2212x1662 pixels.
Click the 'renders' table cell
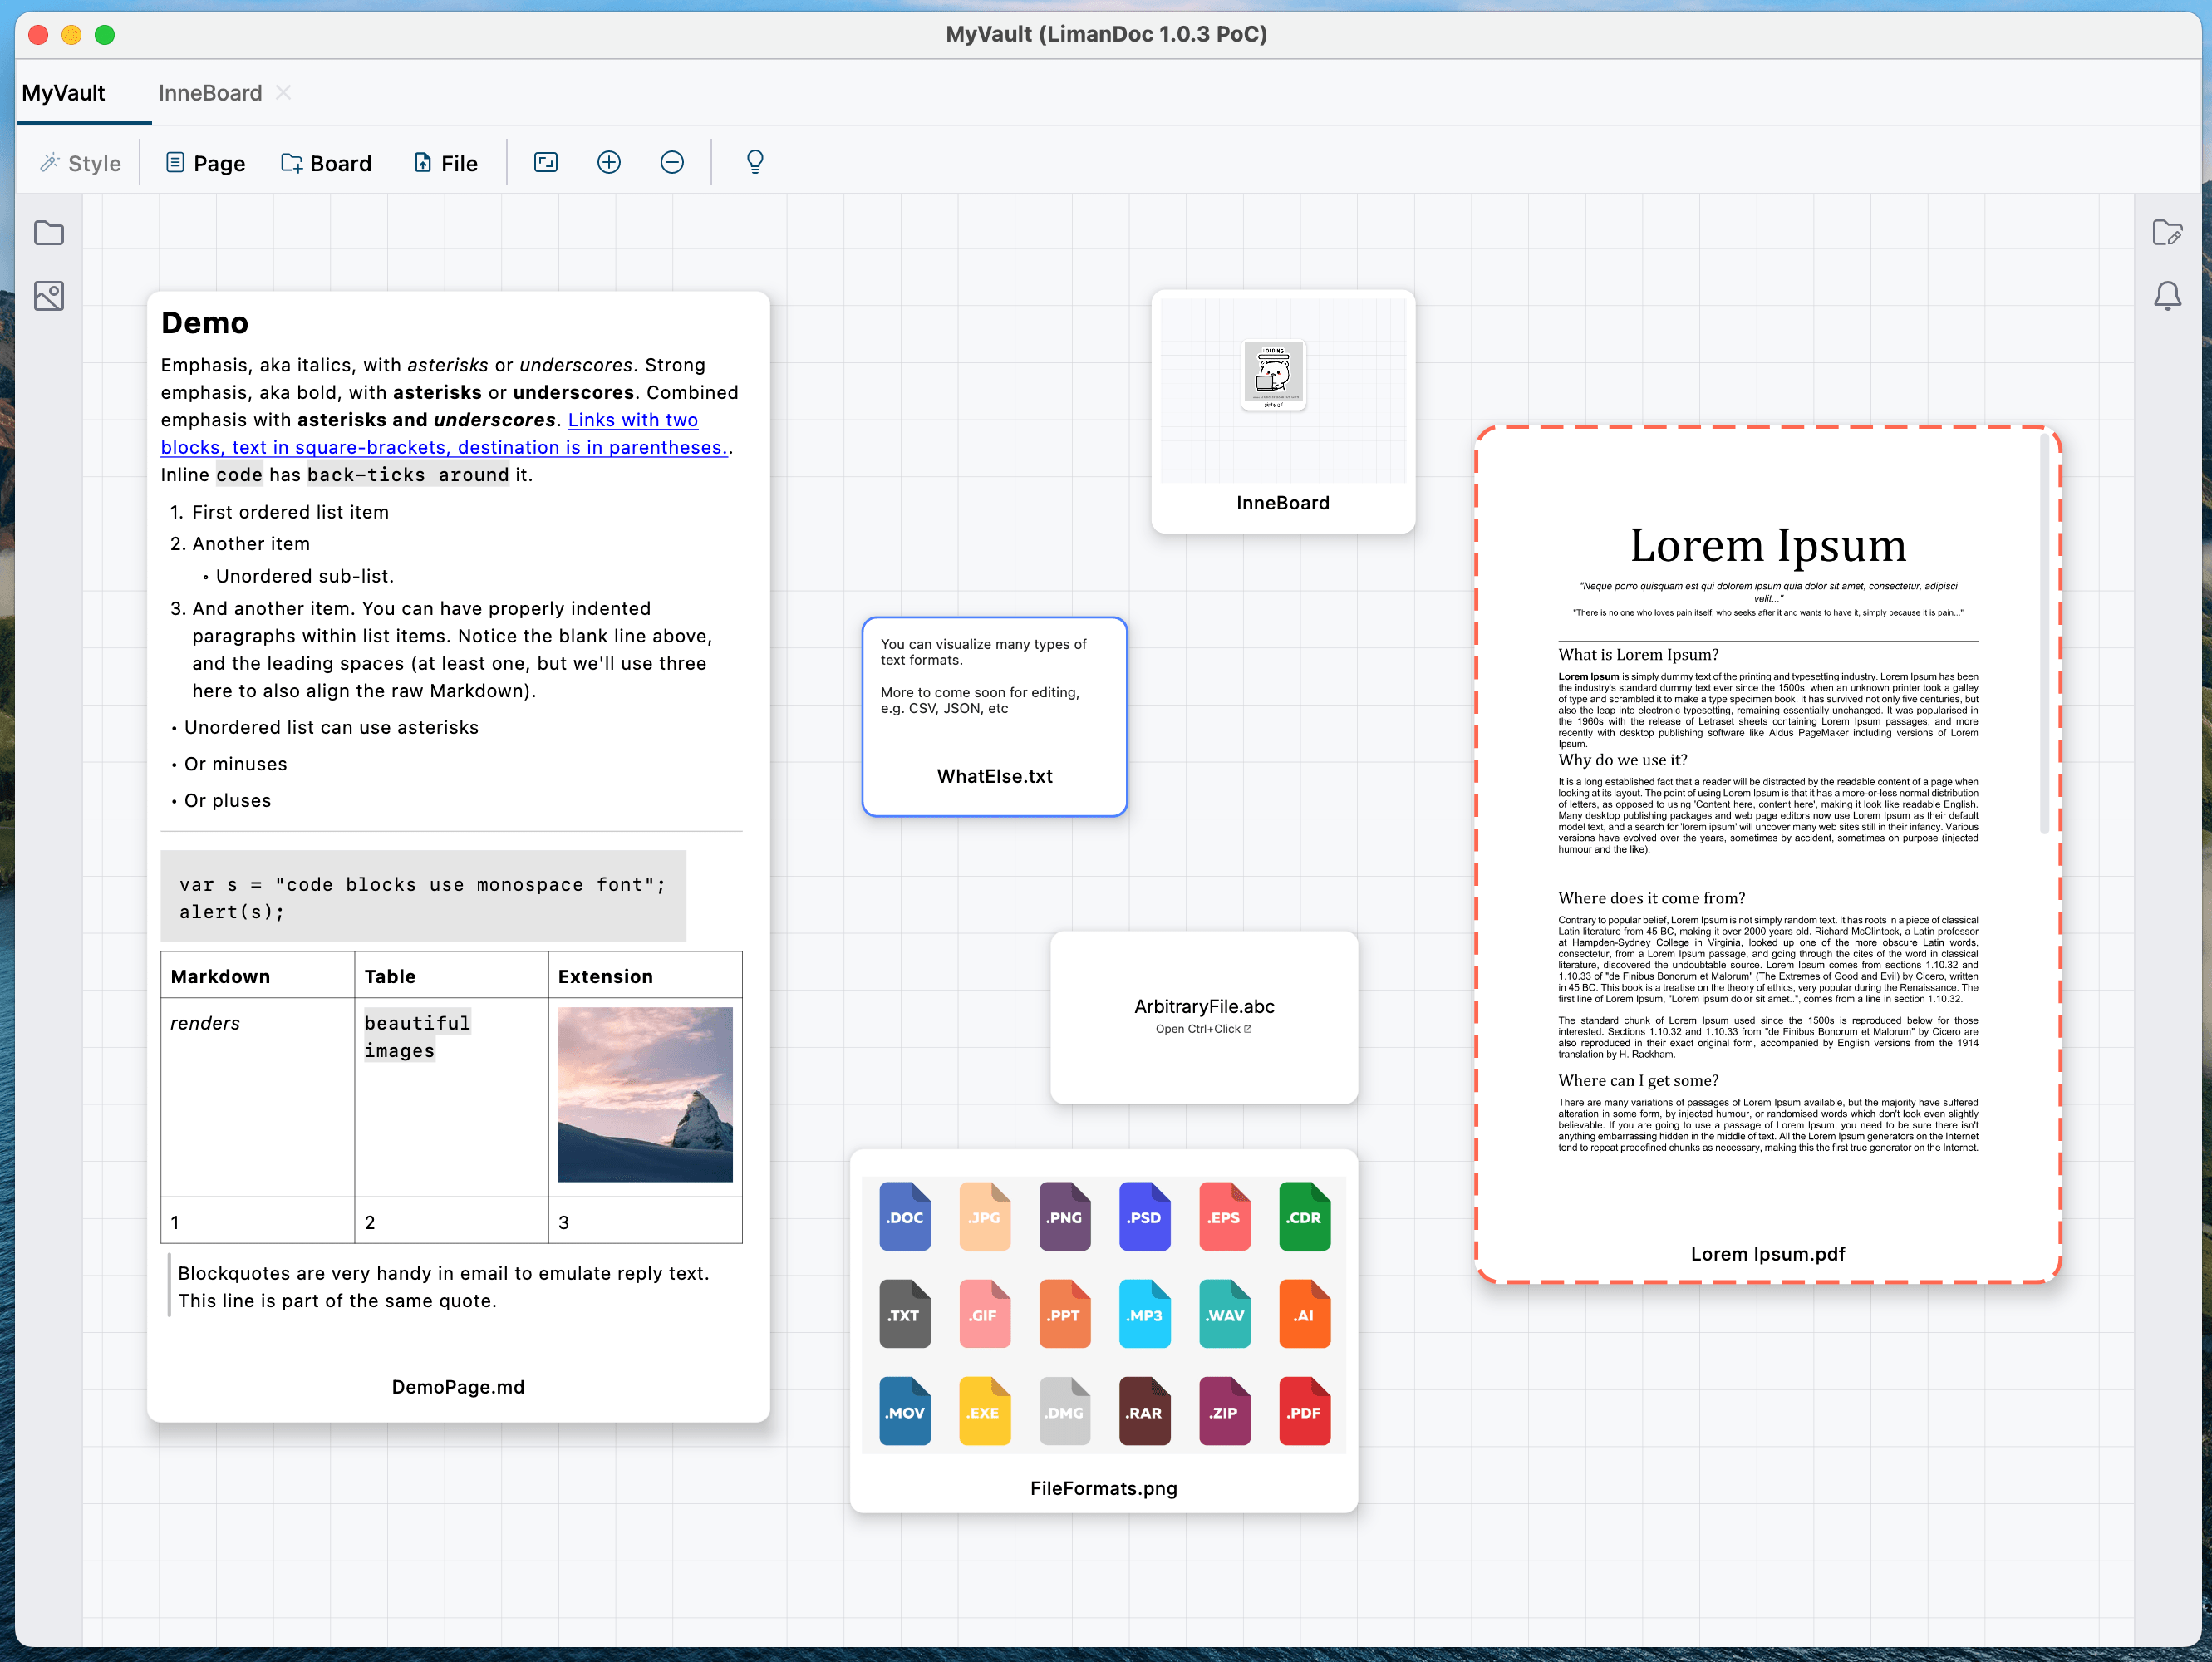[258, 1097]
